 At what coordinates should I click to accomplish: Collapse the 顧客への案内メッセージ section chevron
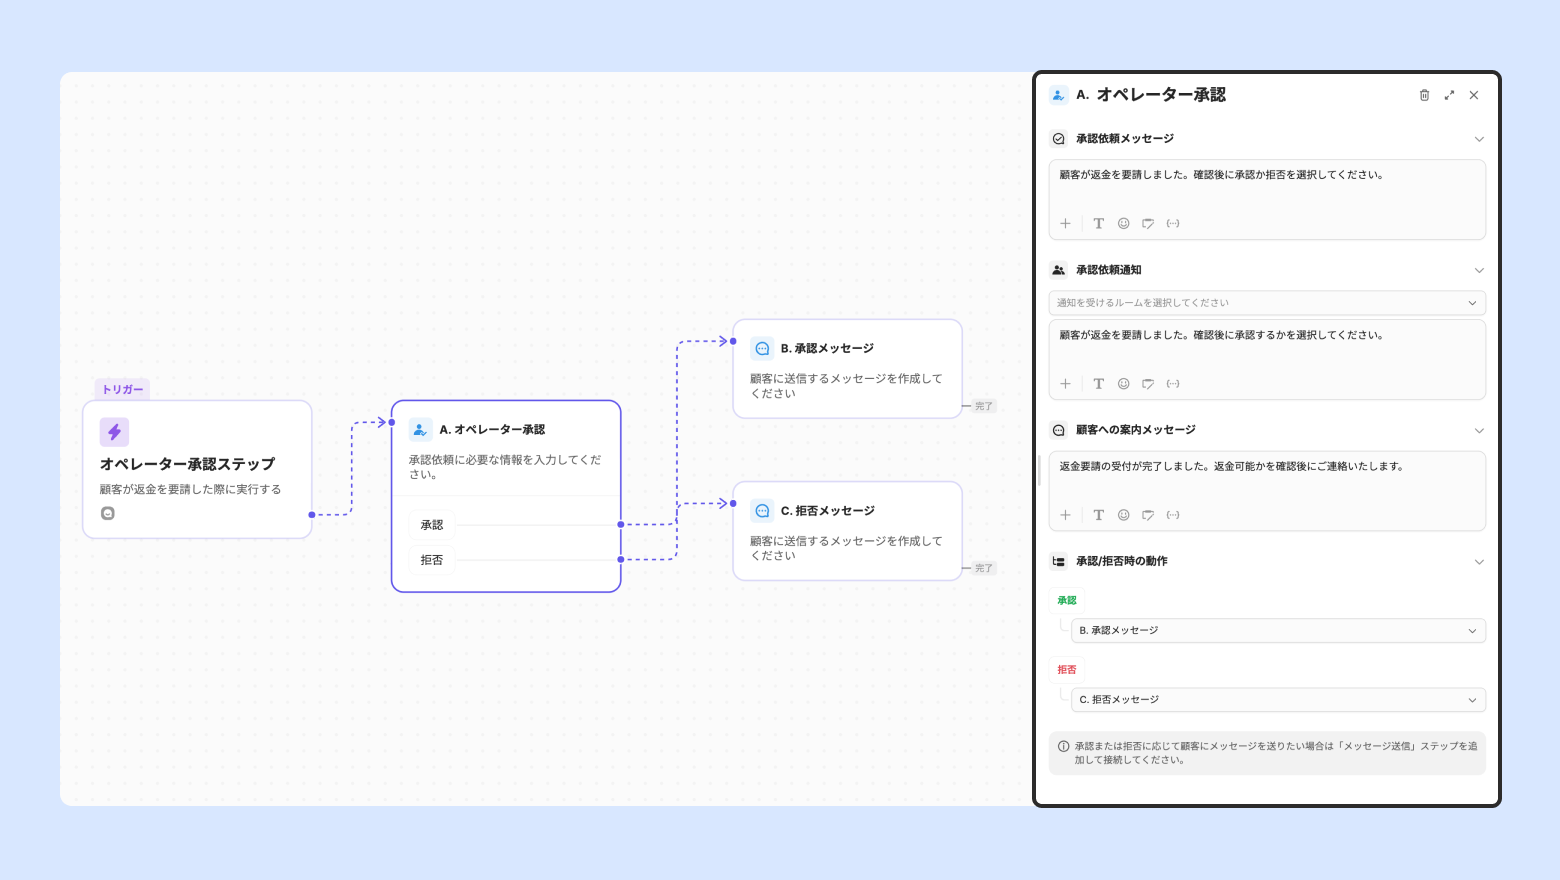[1479, 430]
